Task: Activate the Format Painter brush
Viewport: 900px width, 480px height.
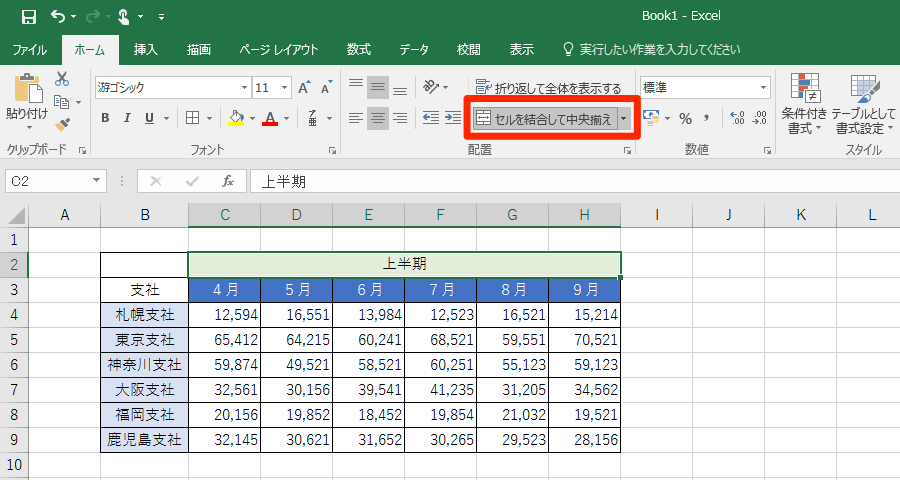Action: 62,123
